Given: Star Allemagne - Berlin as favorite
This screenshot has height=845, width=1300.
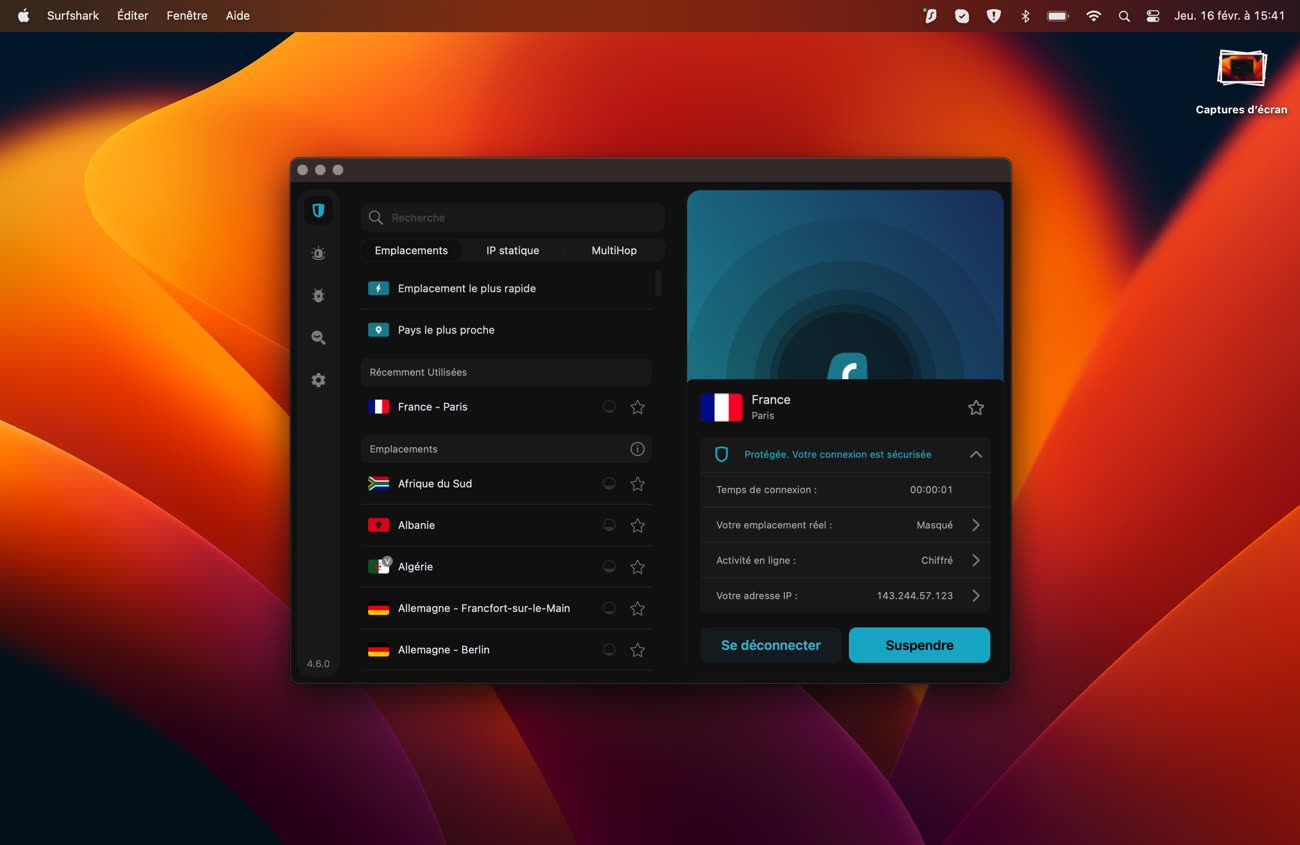Looking at the screenshot, I should [x=637, y=650].
